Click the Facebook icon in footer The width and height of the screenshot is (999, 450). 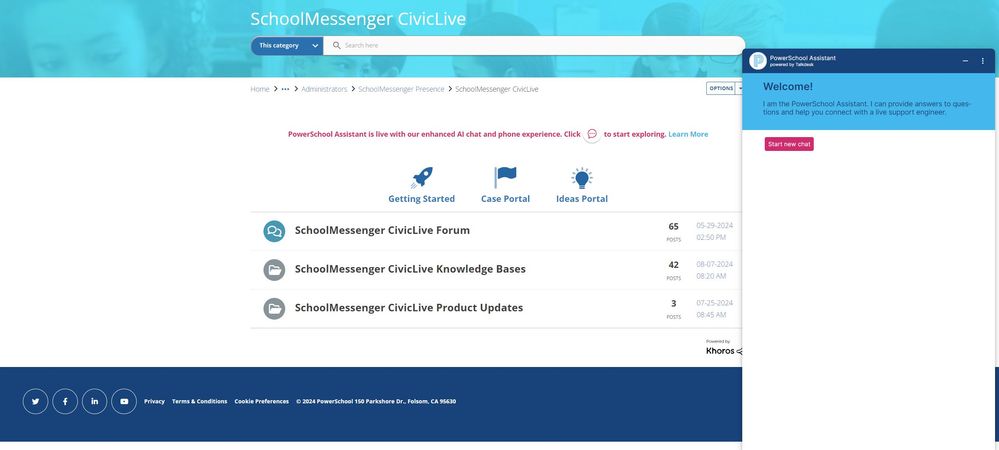click(65, 401)
